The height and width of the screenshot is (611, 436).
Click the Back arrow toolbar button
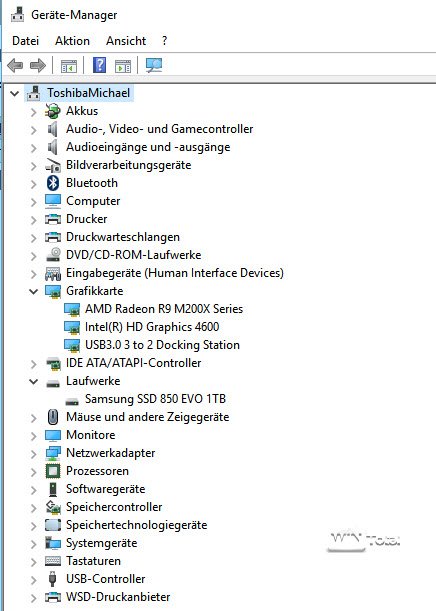click(x=15, y=65)
